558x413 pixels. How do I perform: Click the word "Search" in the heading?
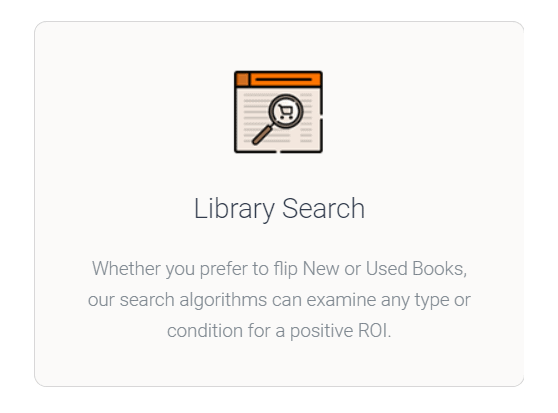point(323,208)
